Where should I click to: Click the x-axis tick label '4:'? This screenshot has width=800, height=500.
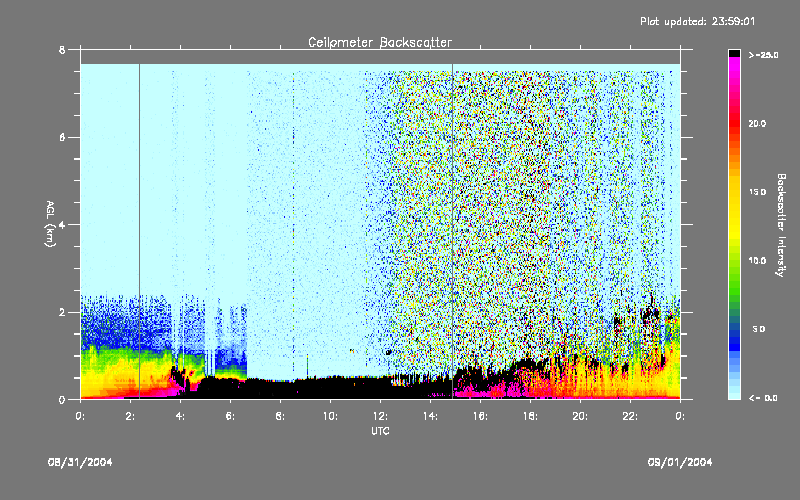pos(181,416)
